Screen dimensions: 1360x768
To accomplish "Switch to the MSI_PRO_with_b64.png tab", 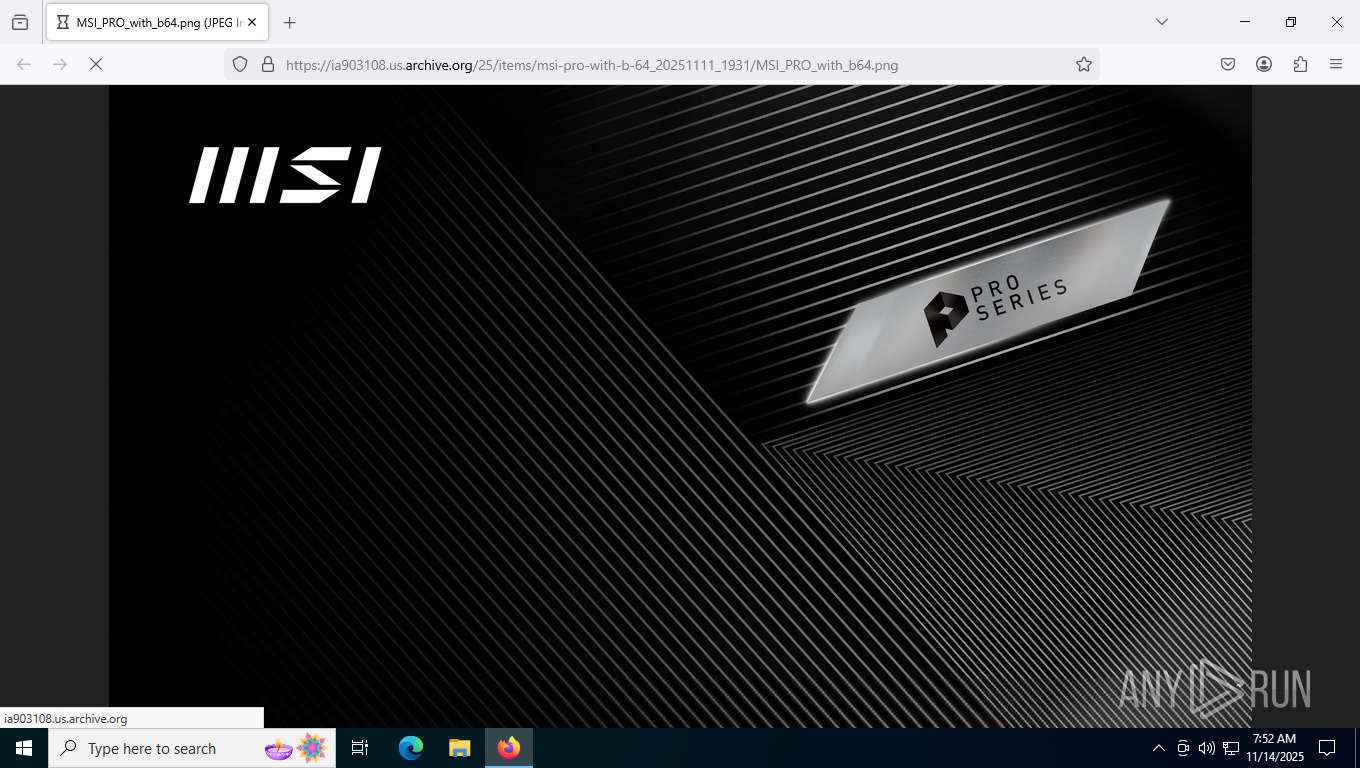I will tap(155, 22).
